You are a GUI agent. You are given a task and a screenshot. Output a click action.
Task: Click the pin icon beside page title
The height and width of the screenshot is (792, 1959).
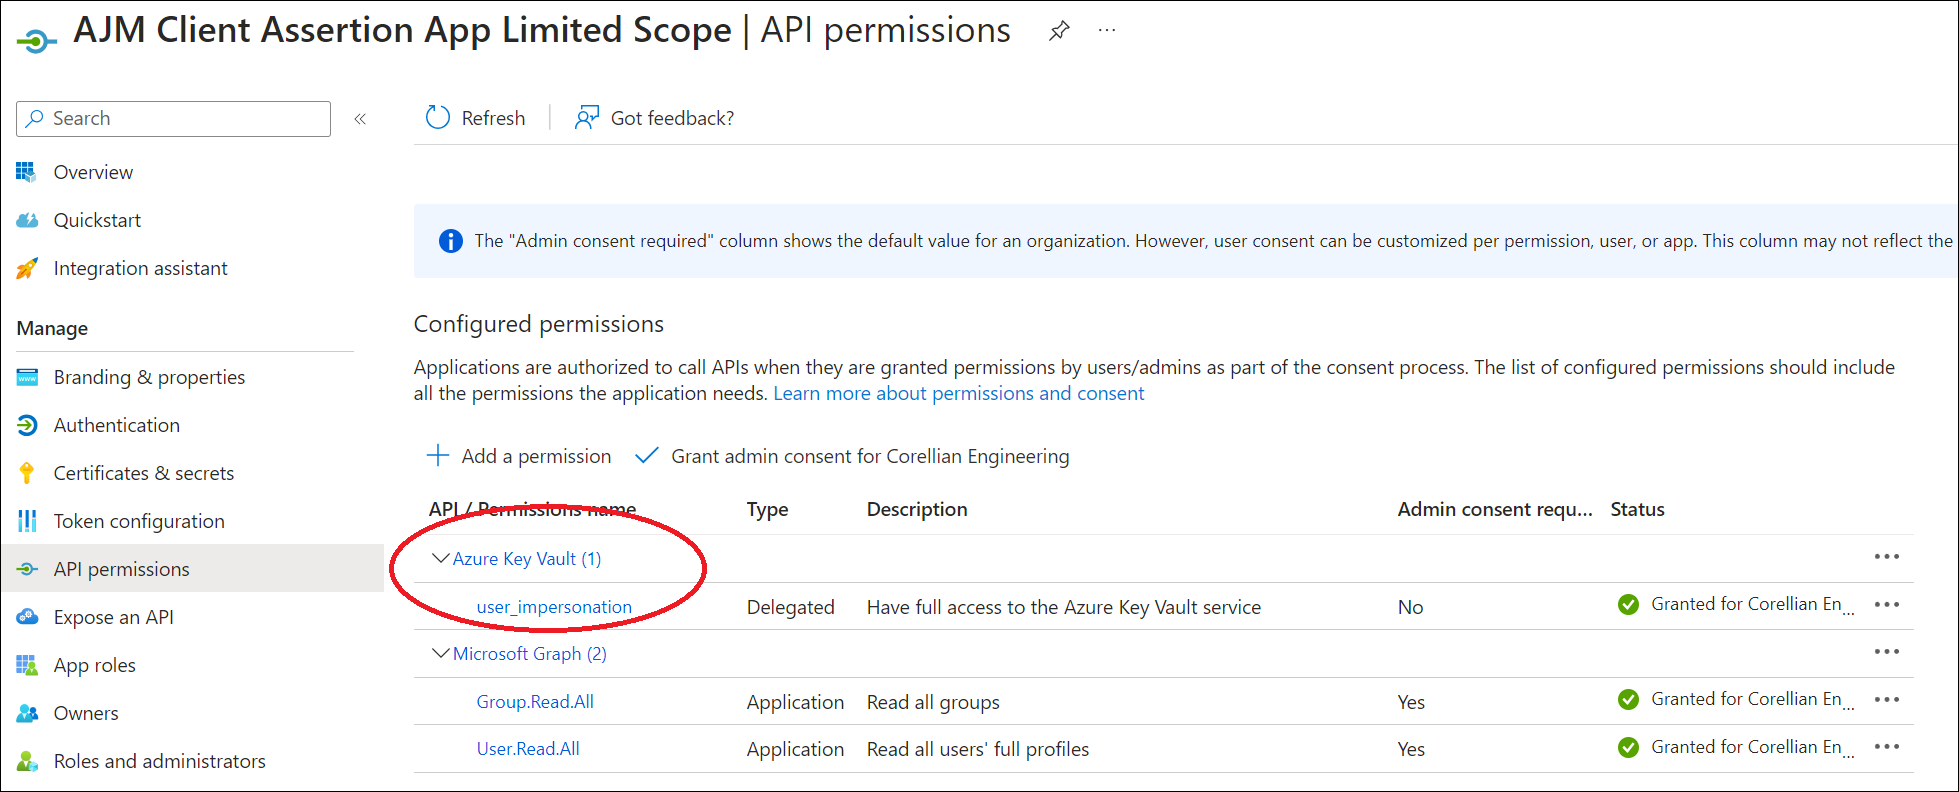[x=1059, y=31]
